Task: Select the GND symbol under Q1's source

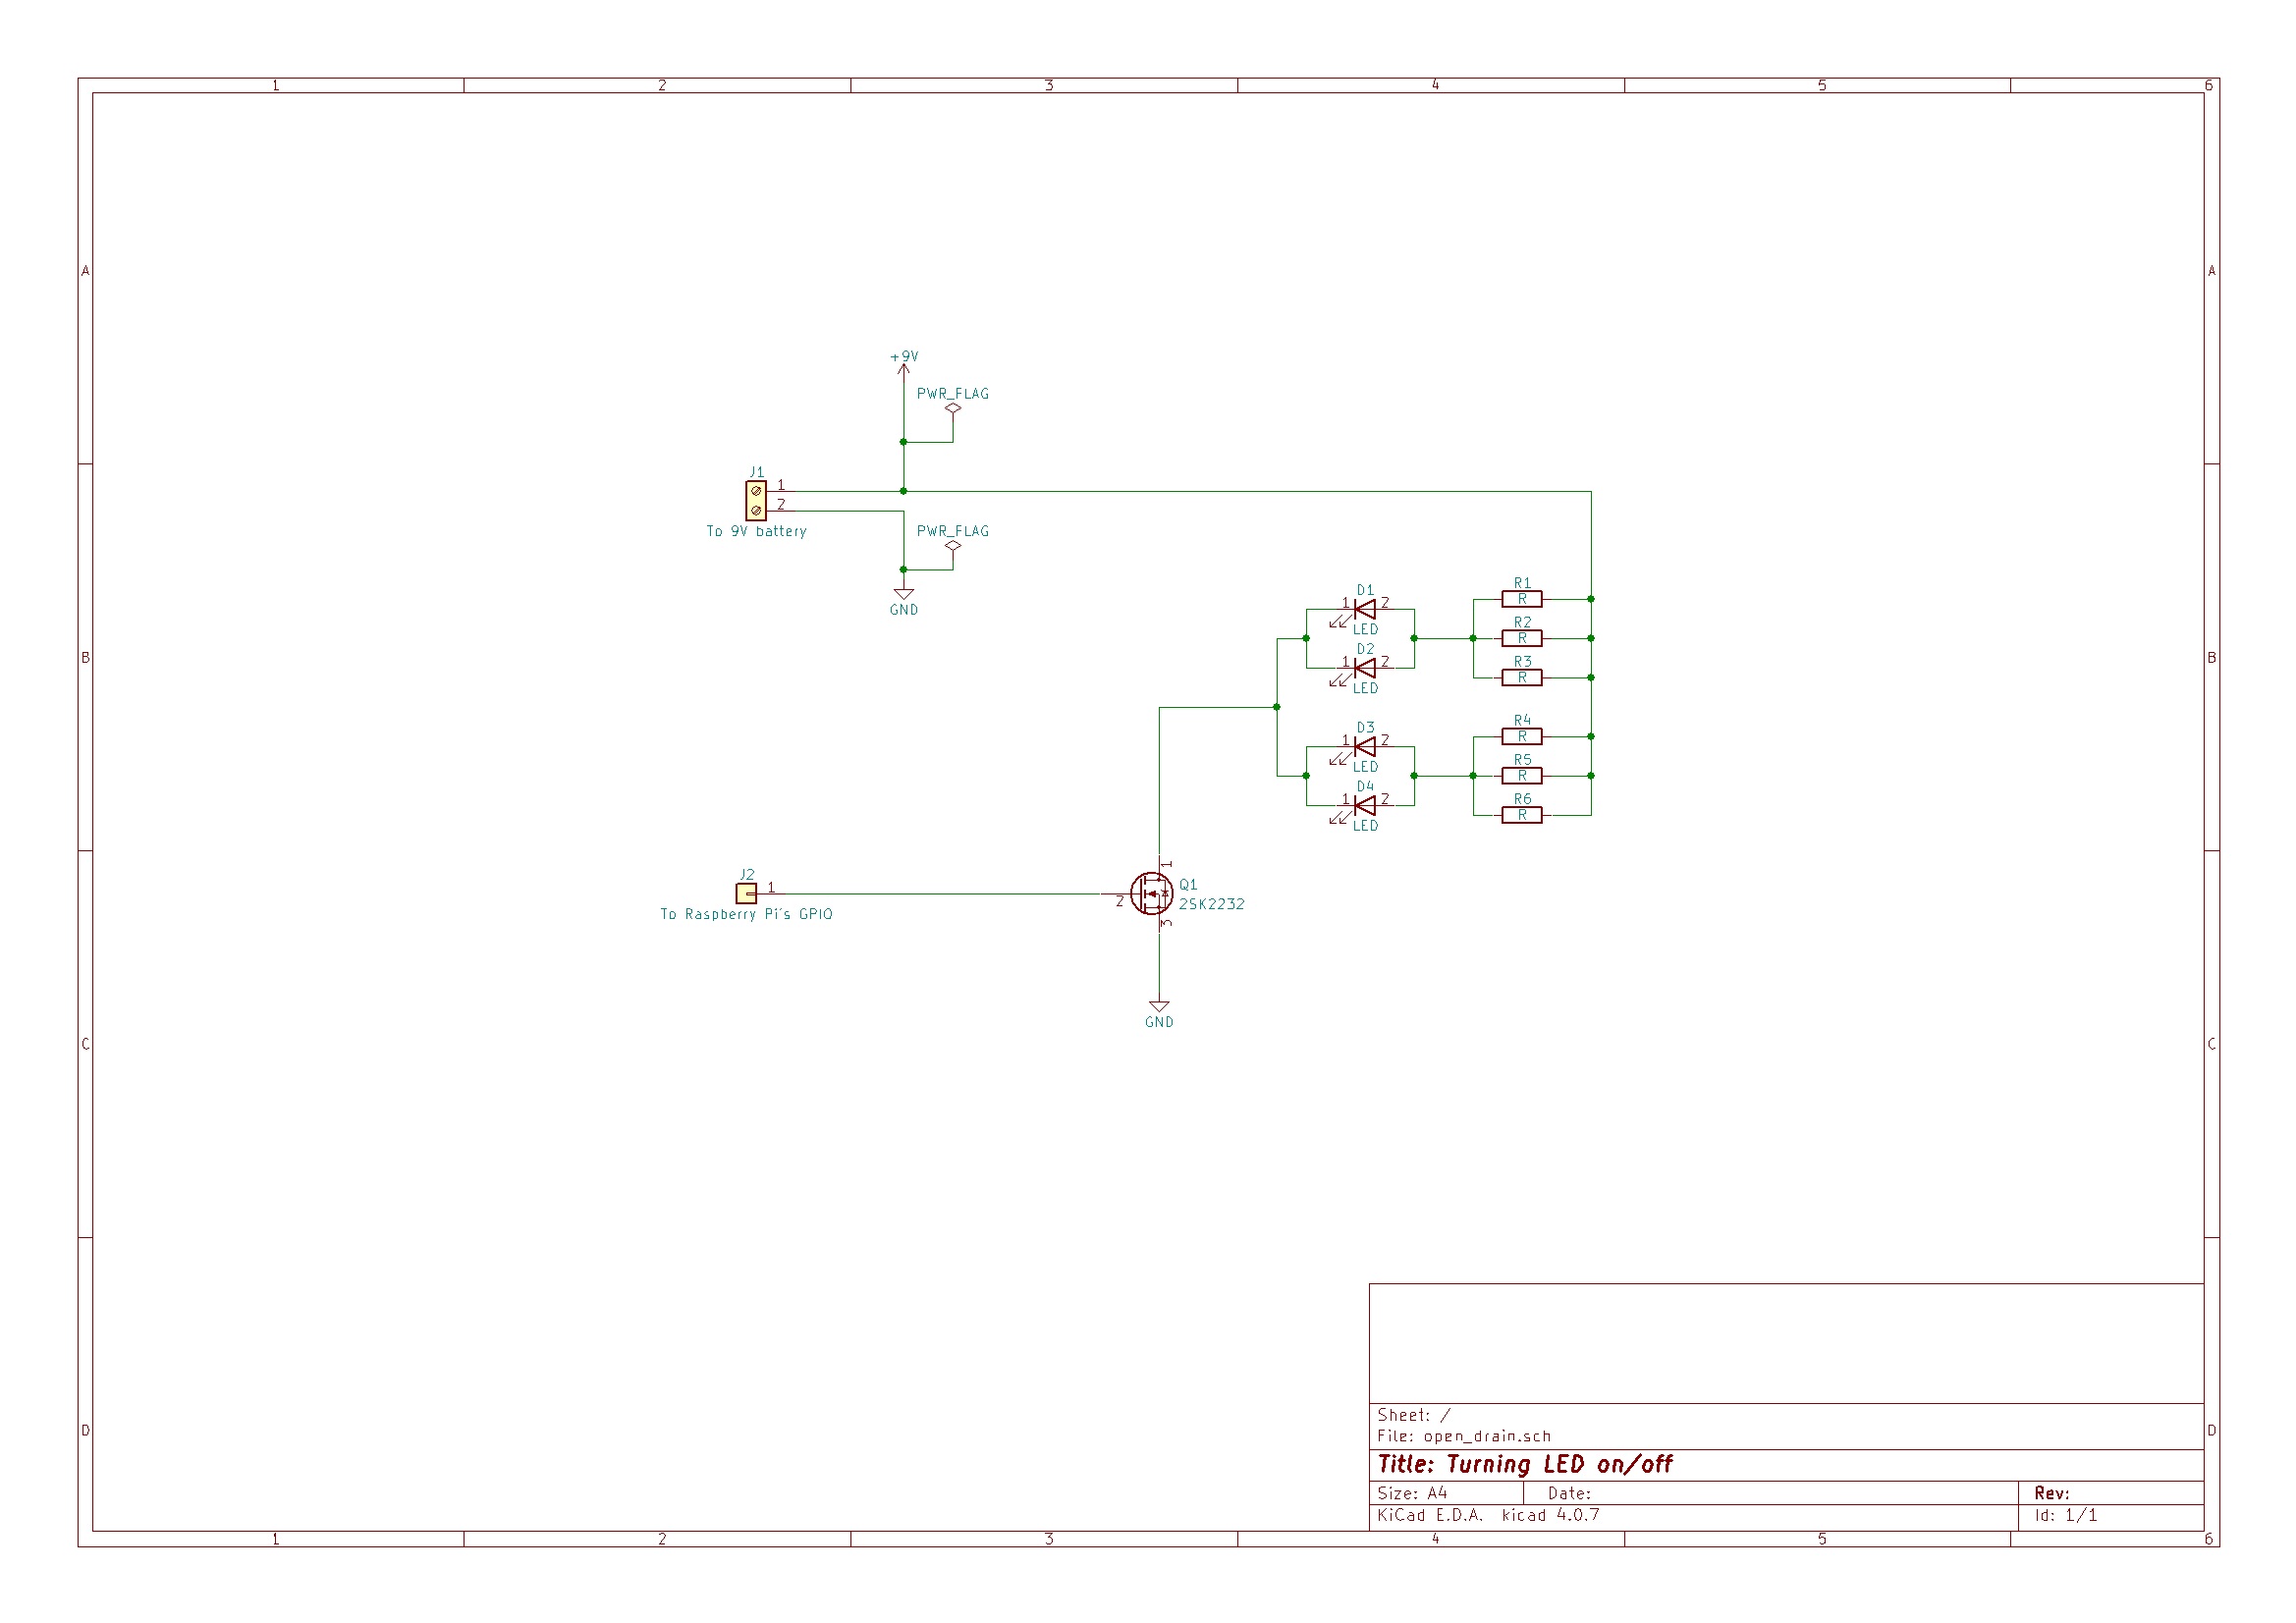Action: tap(1160, 1007)
